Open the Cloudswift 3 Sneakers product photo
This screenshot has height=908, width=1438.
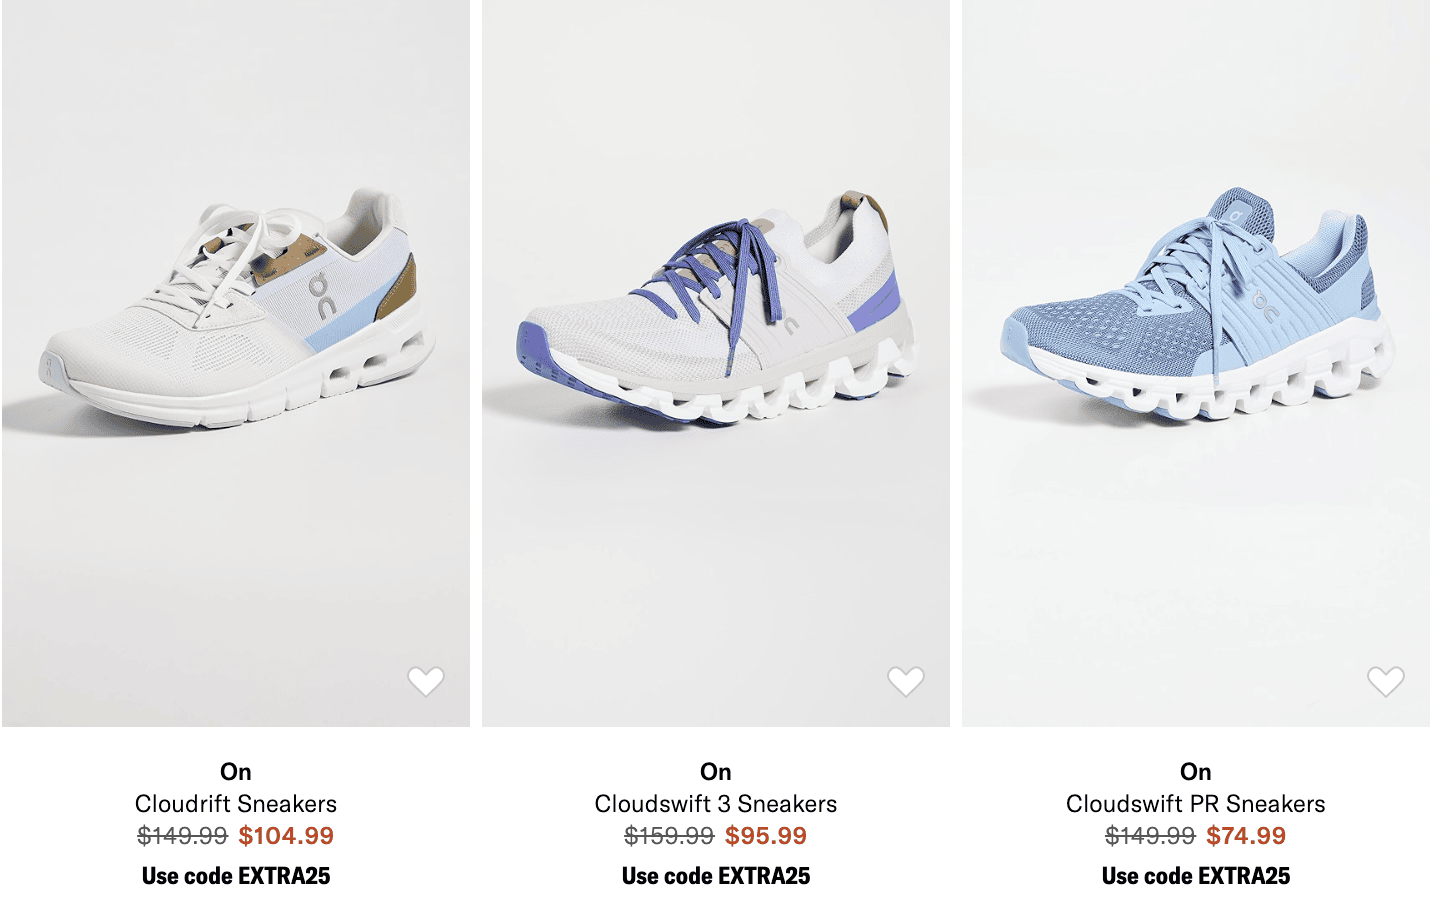(716, 363)
